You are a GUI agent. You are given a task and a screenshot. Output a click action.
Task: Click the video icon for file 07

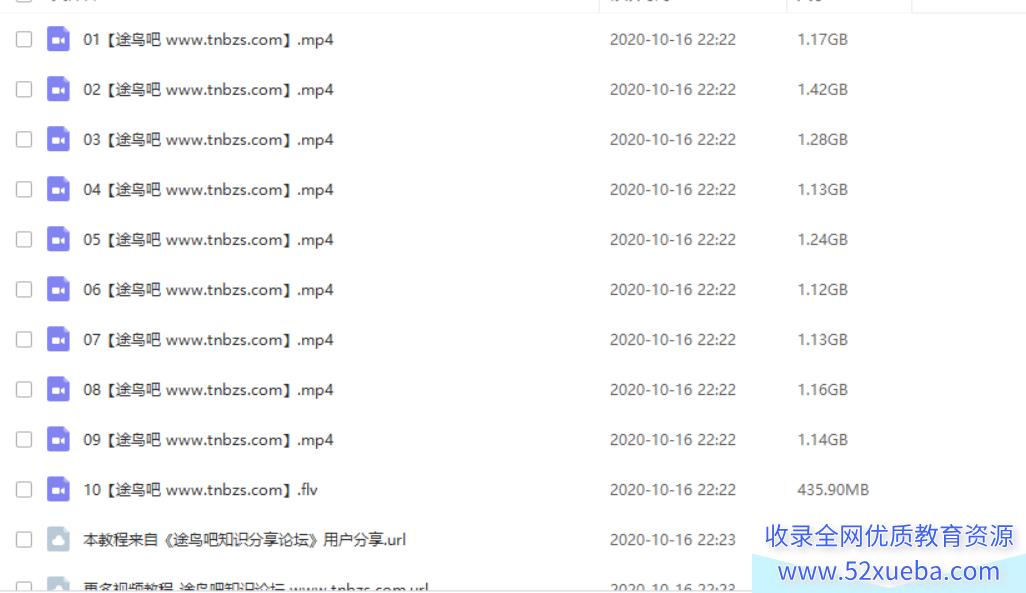pyautogui.click(x=58, y=340)
